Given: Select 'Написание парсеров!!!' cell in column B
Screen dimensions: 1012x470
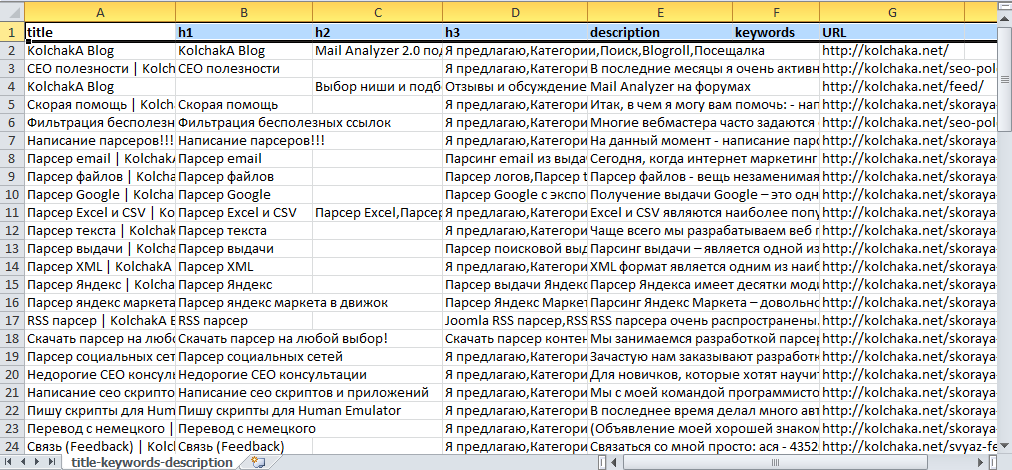Looking at the screenshot, I should (244, 141).
